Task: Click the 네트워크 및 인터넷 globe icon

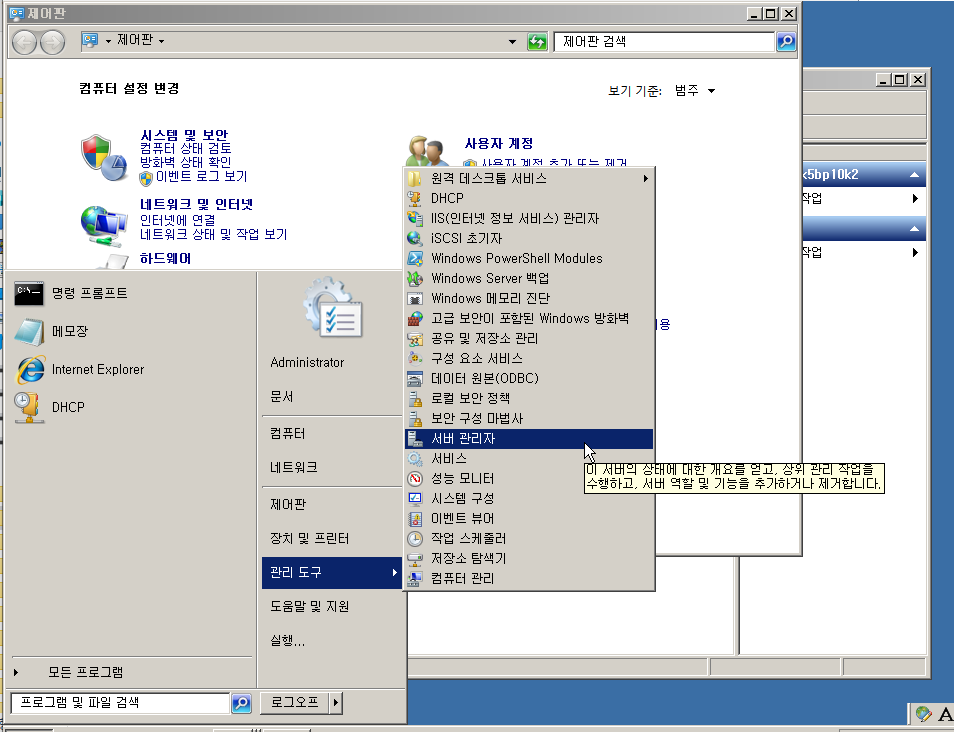Action: pos(103,226)
